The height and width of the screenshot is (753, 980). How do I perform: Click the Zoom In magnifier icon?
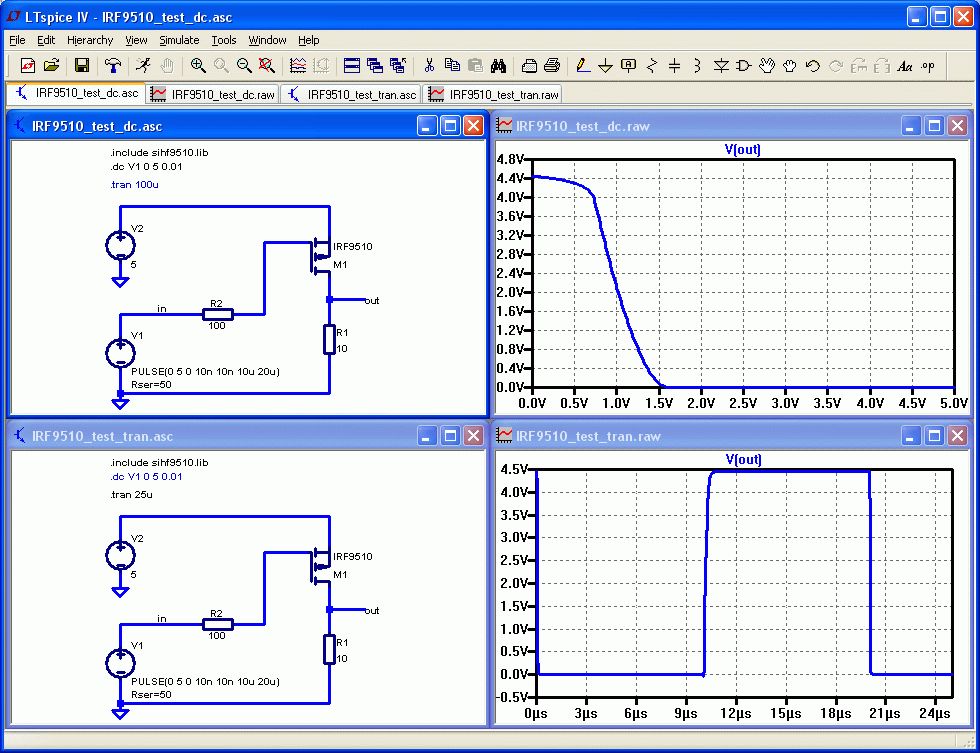click(198, 66)
